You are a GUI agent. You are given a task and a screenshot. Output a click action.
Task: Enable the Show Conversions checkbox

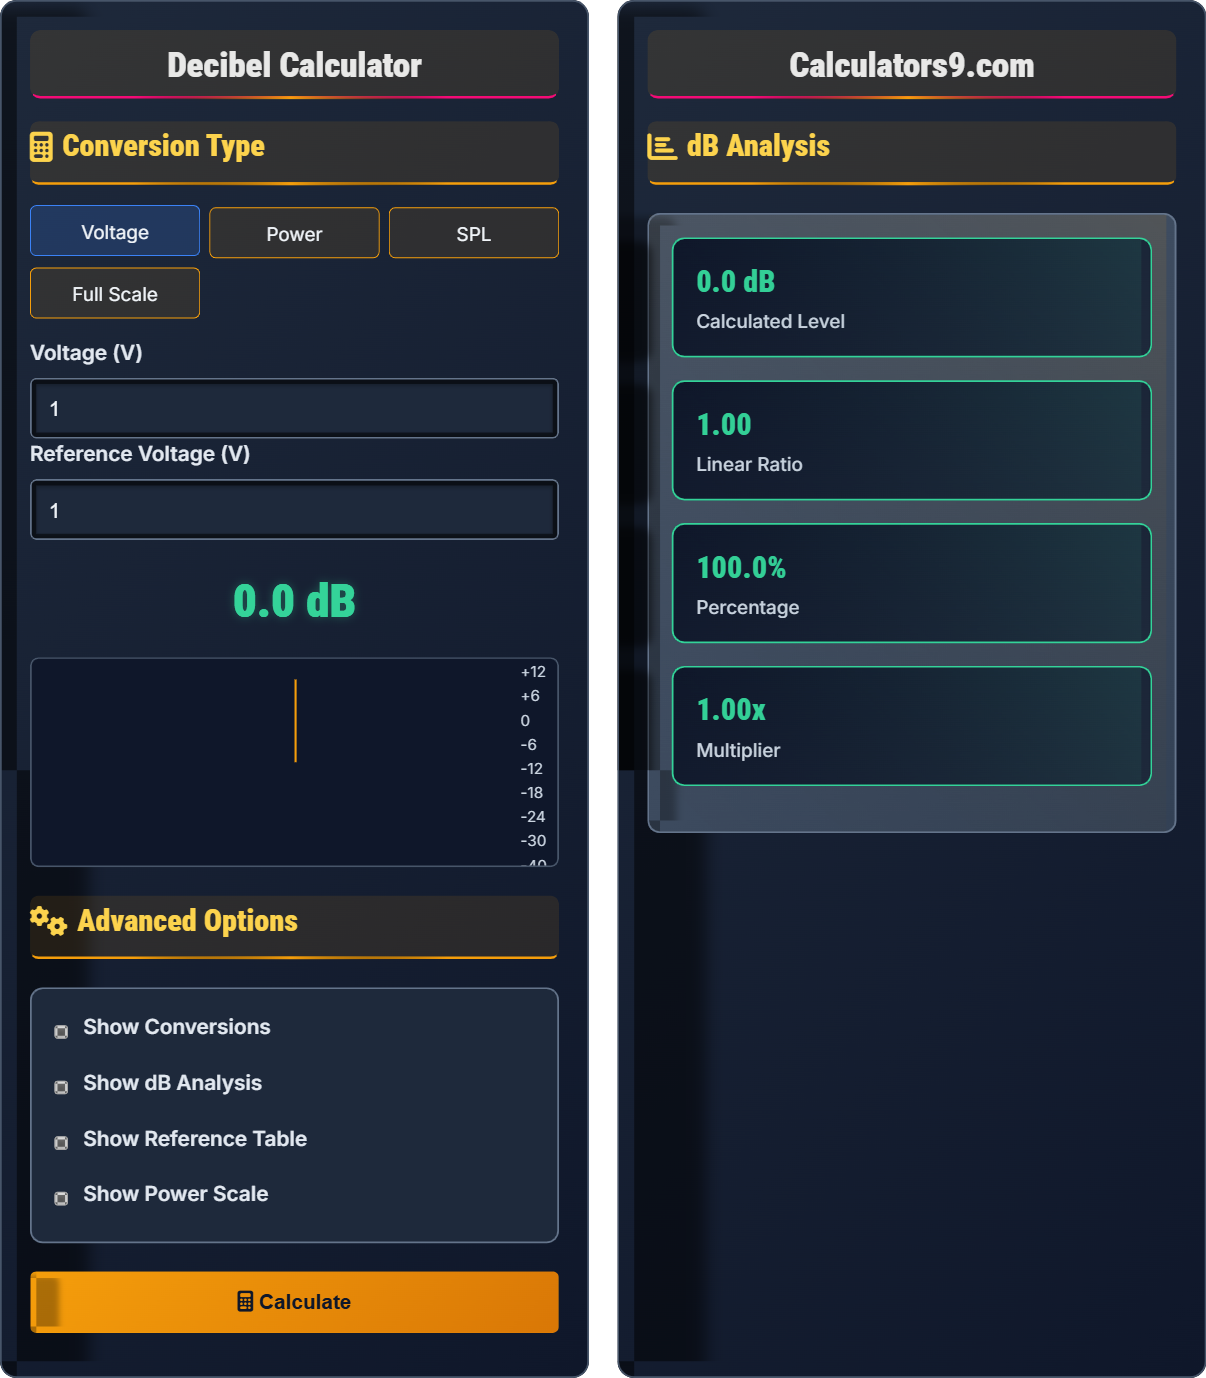(61, 1031)
